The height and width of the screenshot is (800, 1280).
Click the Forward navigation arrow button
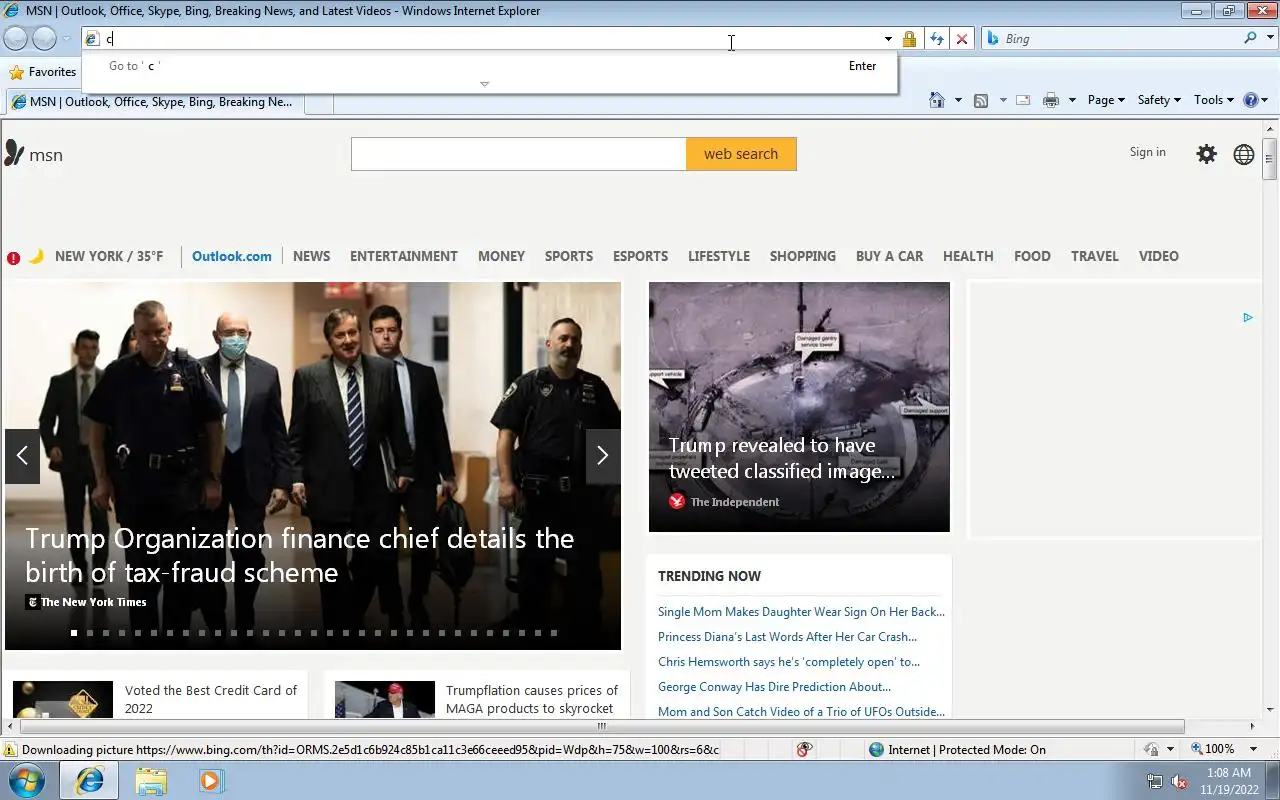(44, 39)
